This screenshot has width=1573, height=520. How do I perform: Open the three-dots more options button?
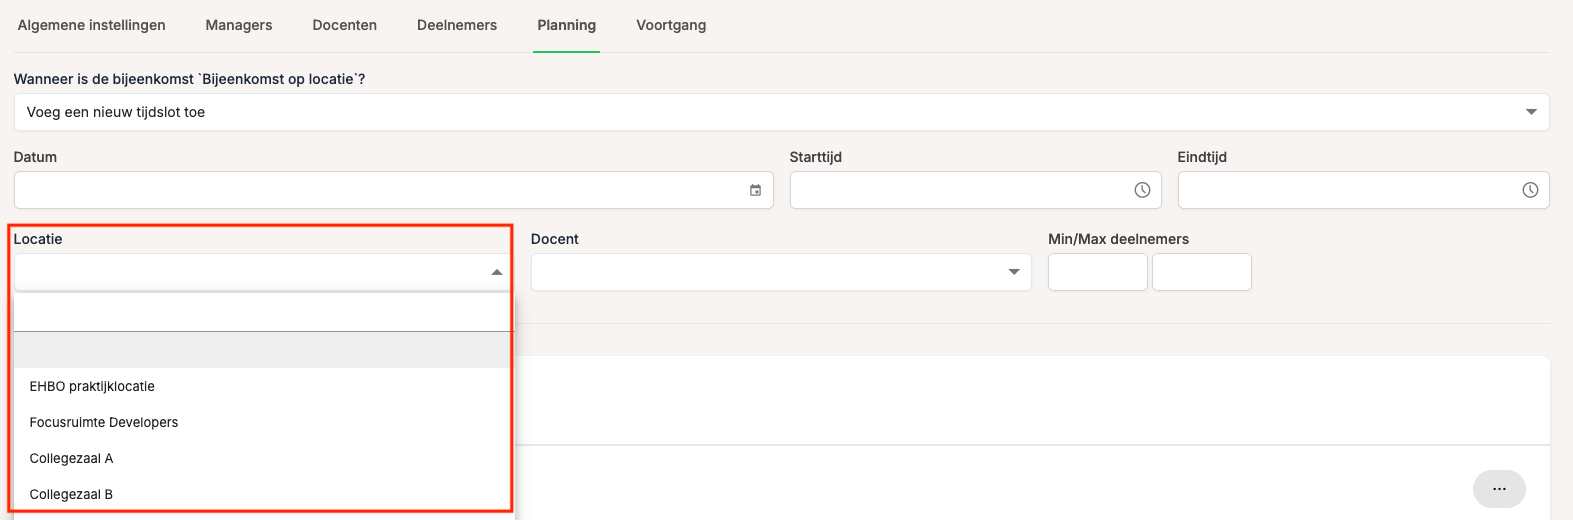coord(1499,489)
